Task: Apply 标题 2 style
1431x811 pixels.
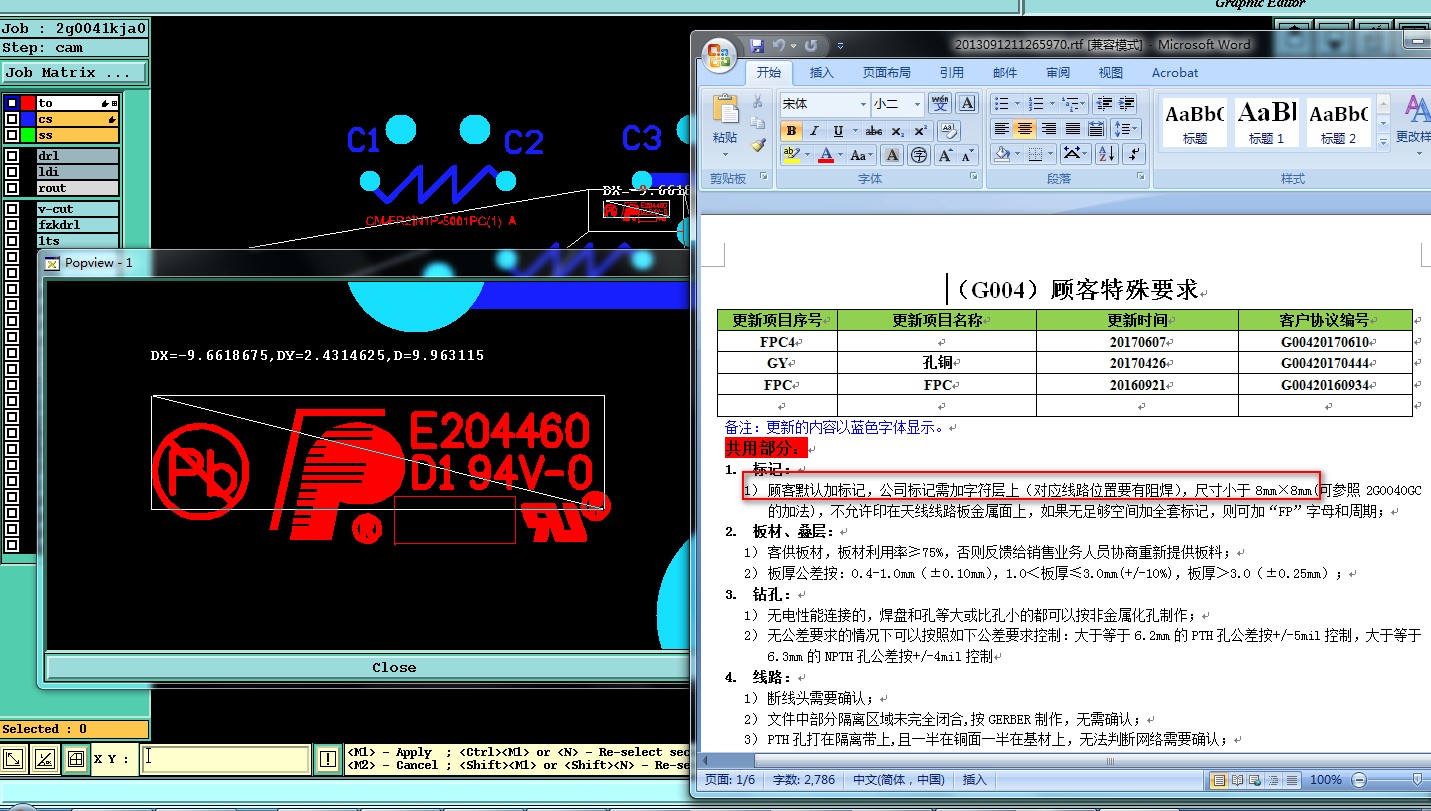Action: coord(1339,122)
